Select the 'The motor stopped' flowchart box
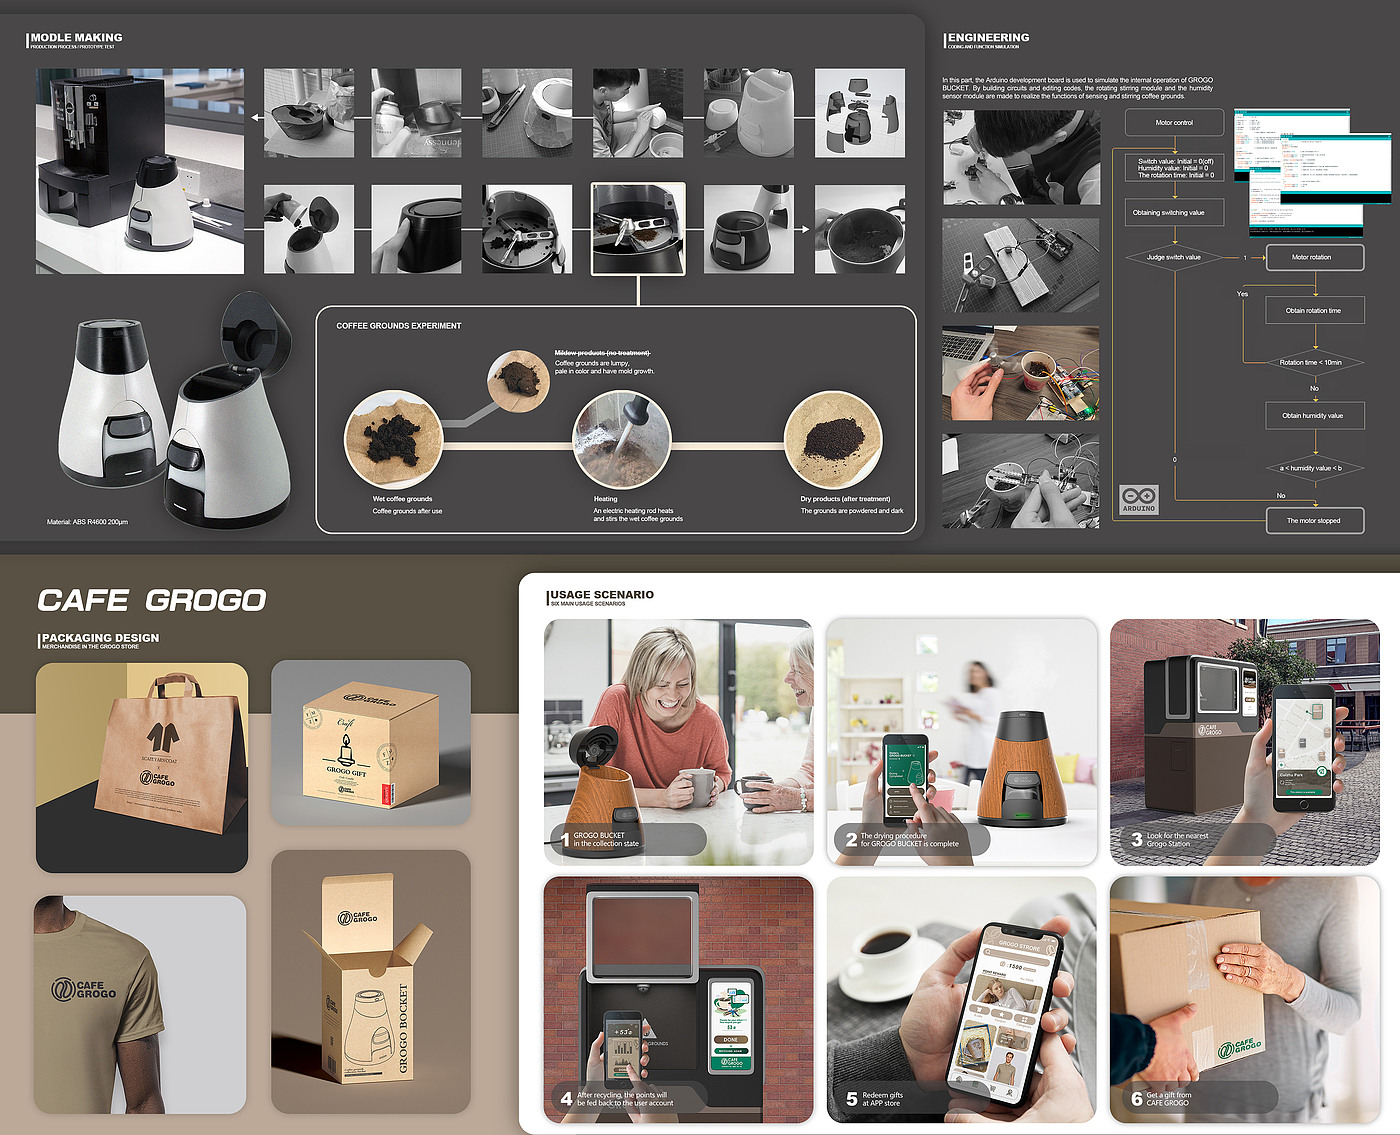 (1313, 520)
